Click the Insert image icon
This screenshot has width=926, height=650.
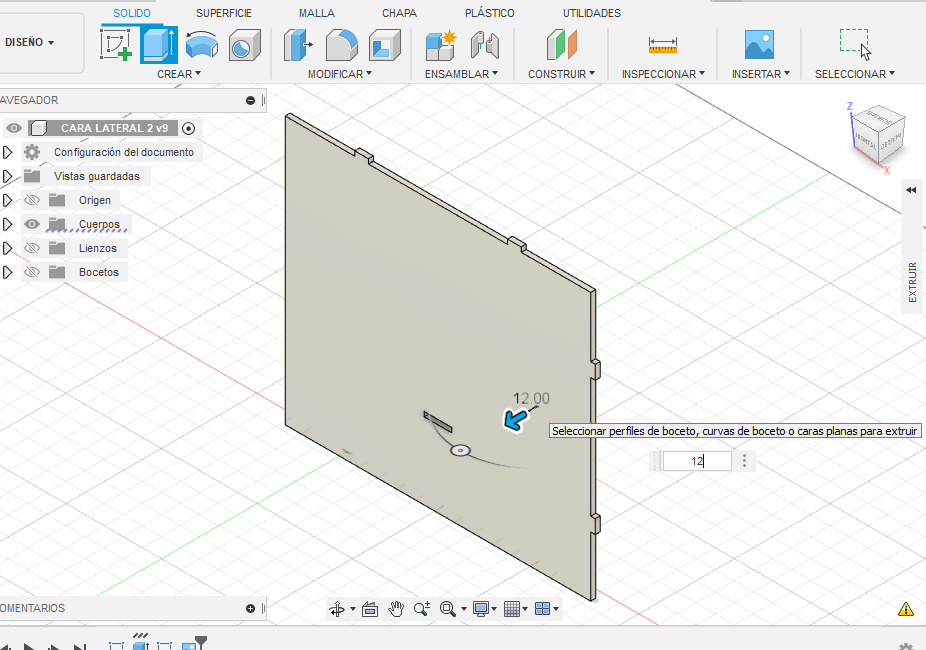[x=759, y=45]
